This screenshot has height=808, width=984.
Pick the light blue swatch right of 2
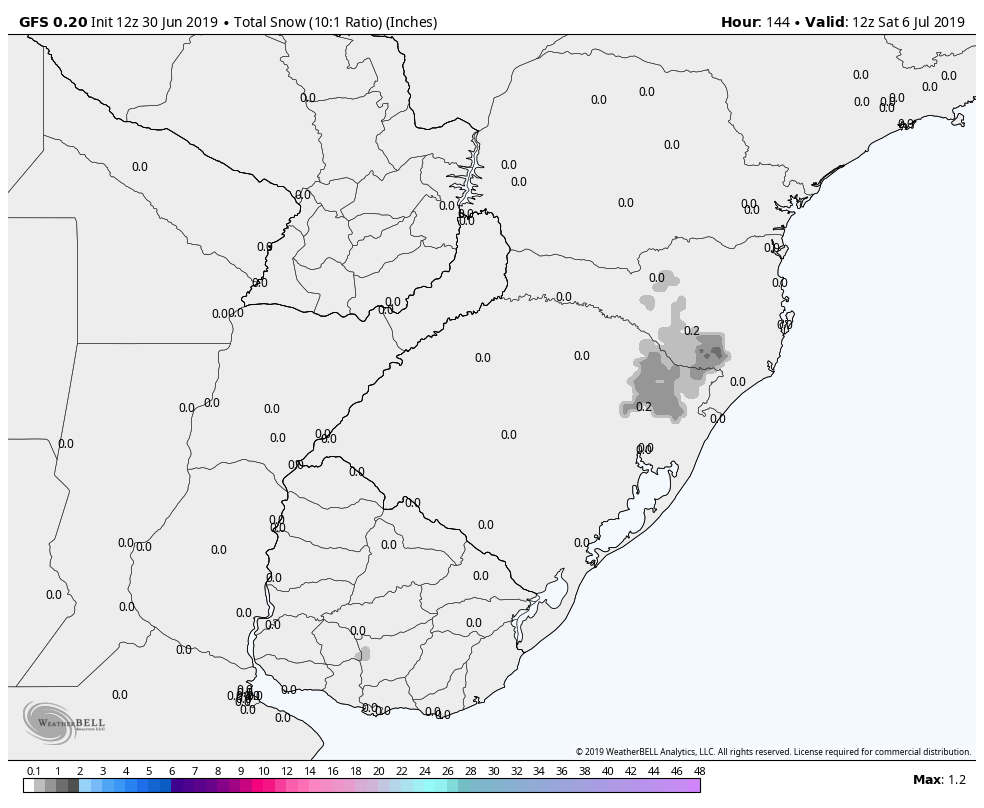pyautogui.click(x=85, y=785)
